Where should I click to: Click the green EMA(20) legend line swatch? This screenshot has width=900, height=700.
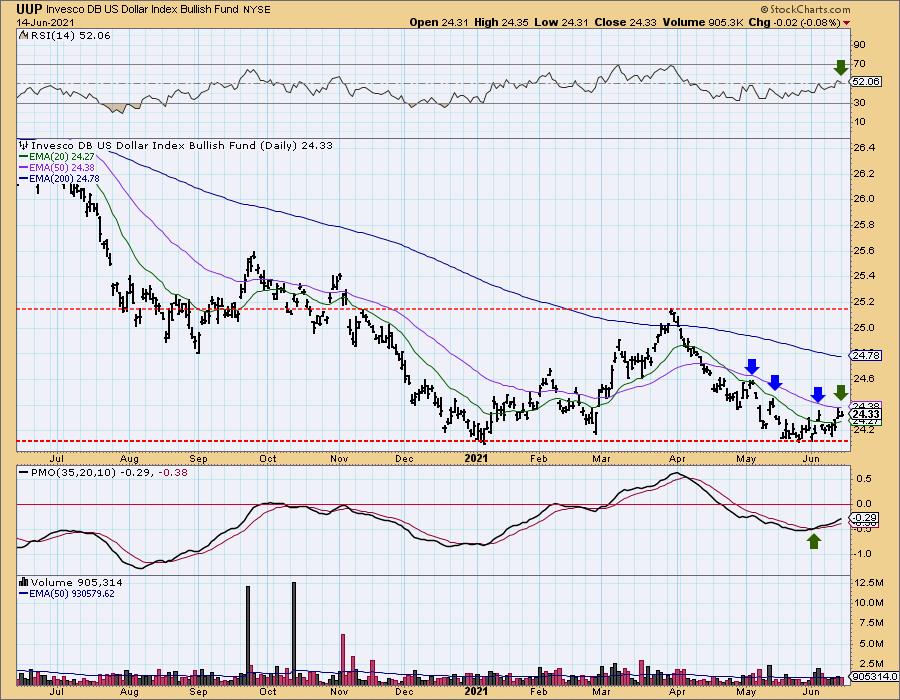click(24, 157)
